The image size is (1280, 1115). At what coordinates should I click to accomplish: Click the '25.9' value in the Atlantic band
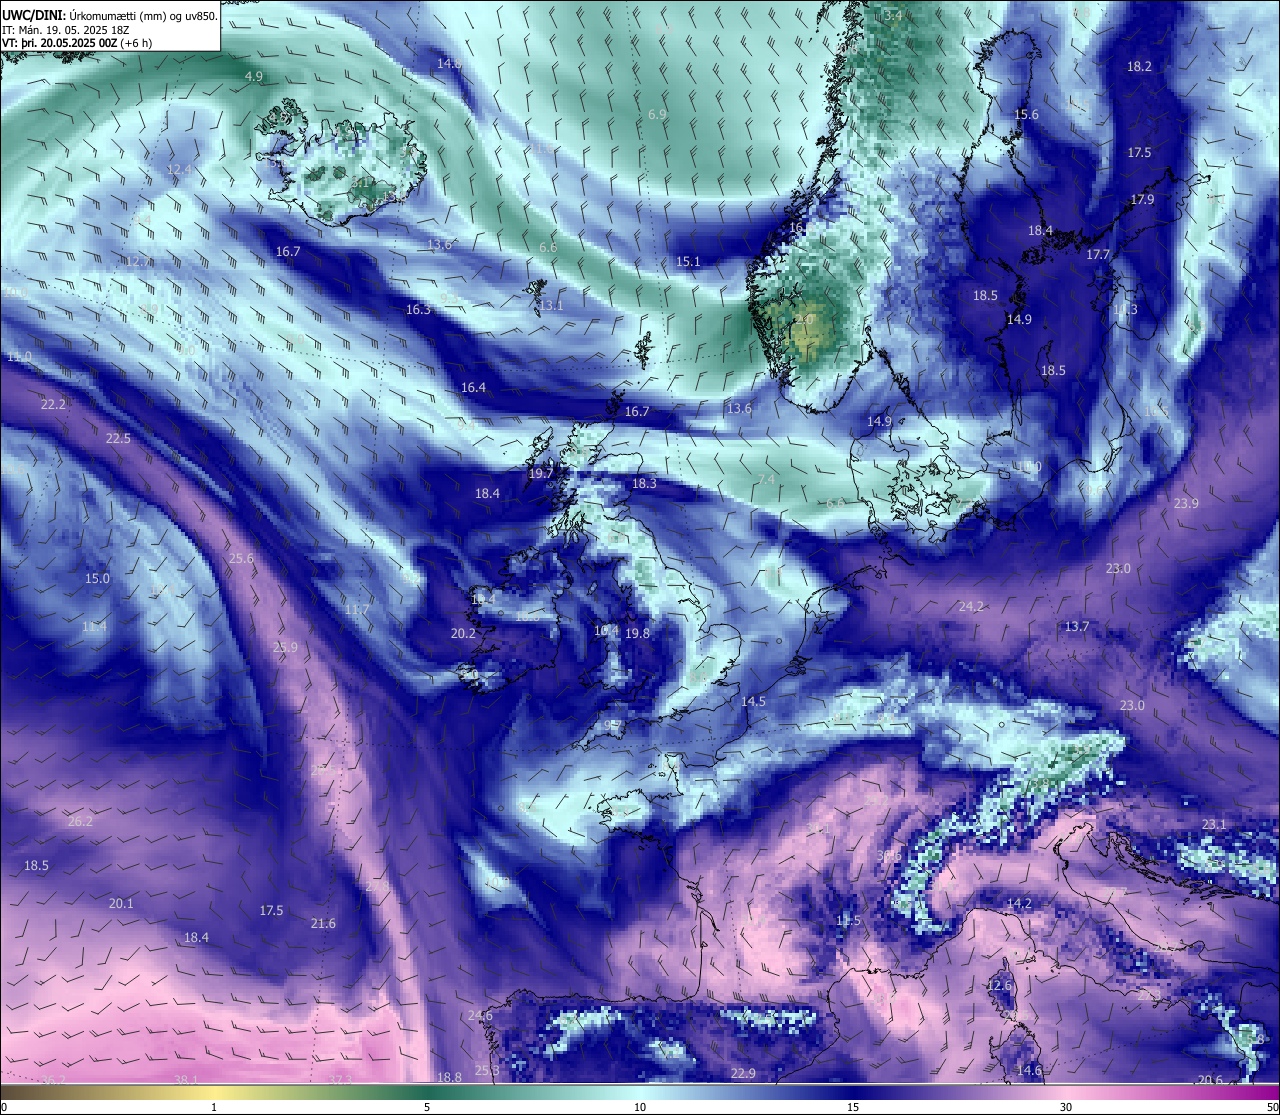(285, 648)
